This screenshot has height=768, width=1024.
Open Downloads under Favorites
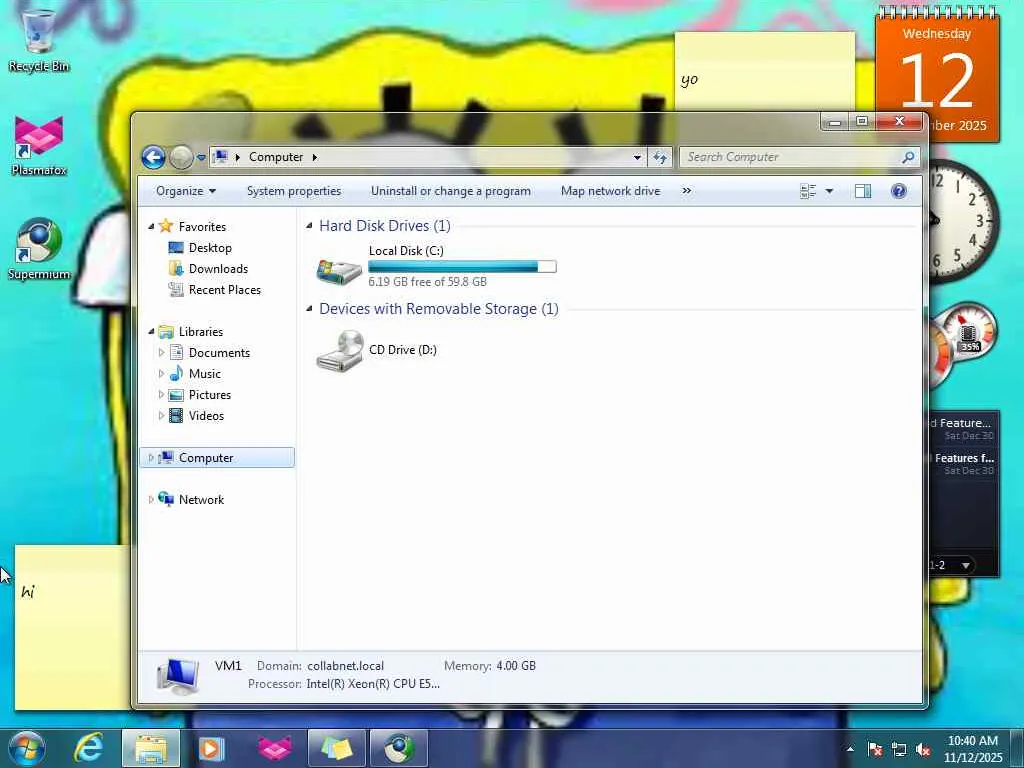[218, 268]
